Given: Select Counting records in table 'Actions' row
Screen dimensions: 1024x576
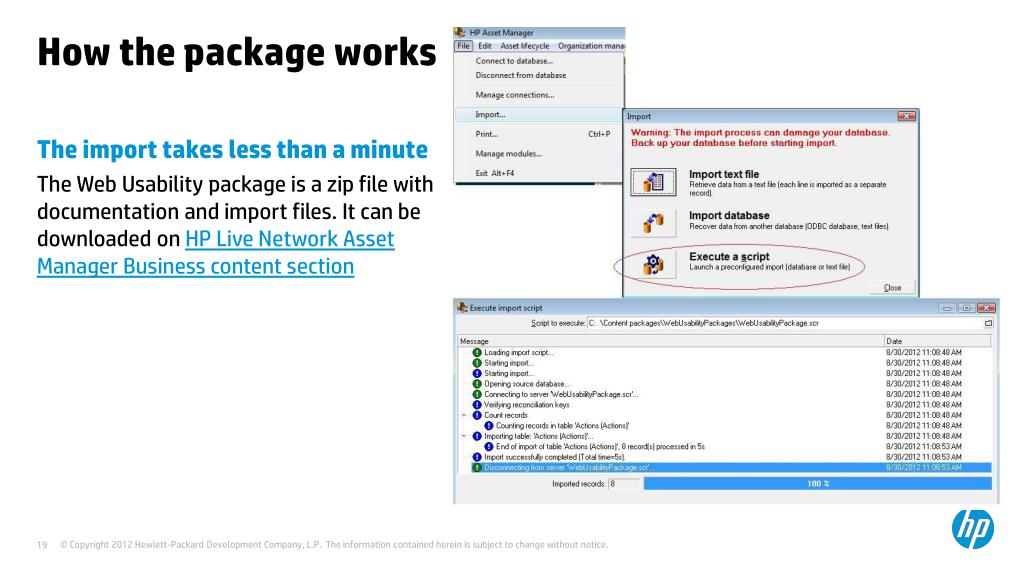Looking at the screenshot, I should tap(725, 426).
